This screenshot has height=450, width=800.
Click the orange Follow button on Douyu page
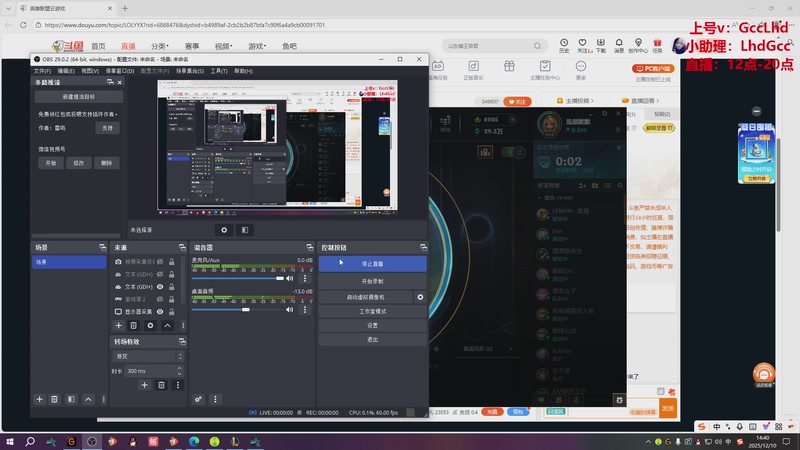517,102
